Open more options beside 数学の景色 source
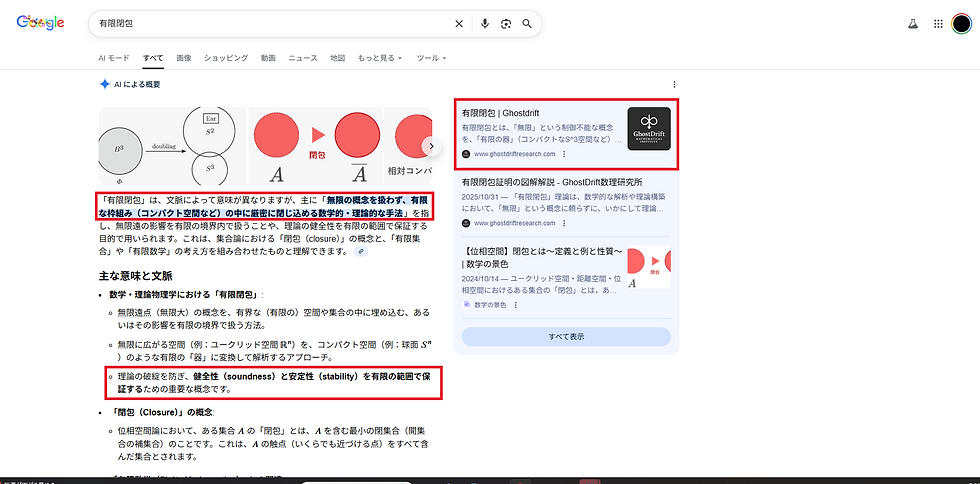 click(x=516, y=305)
